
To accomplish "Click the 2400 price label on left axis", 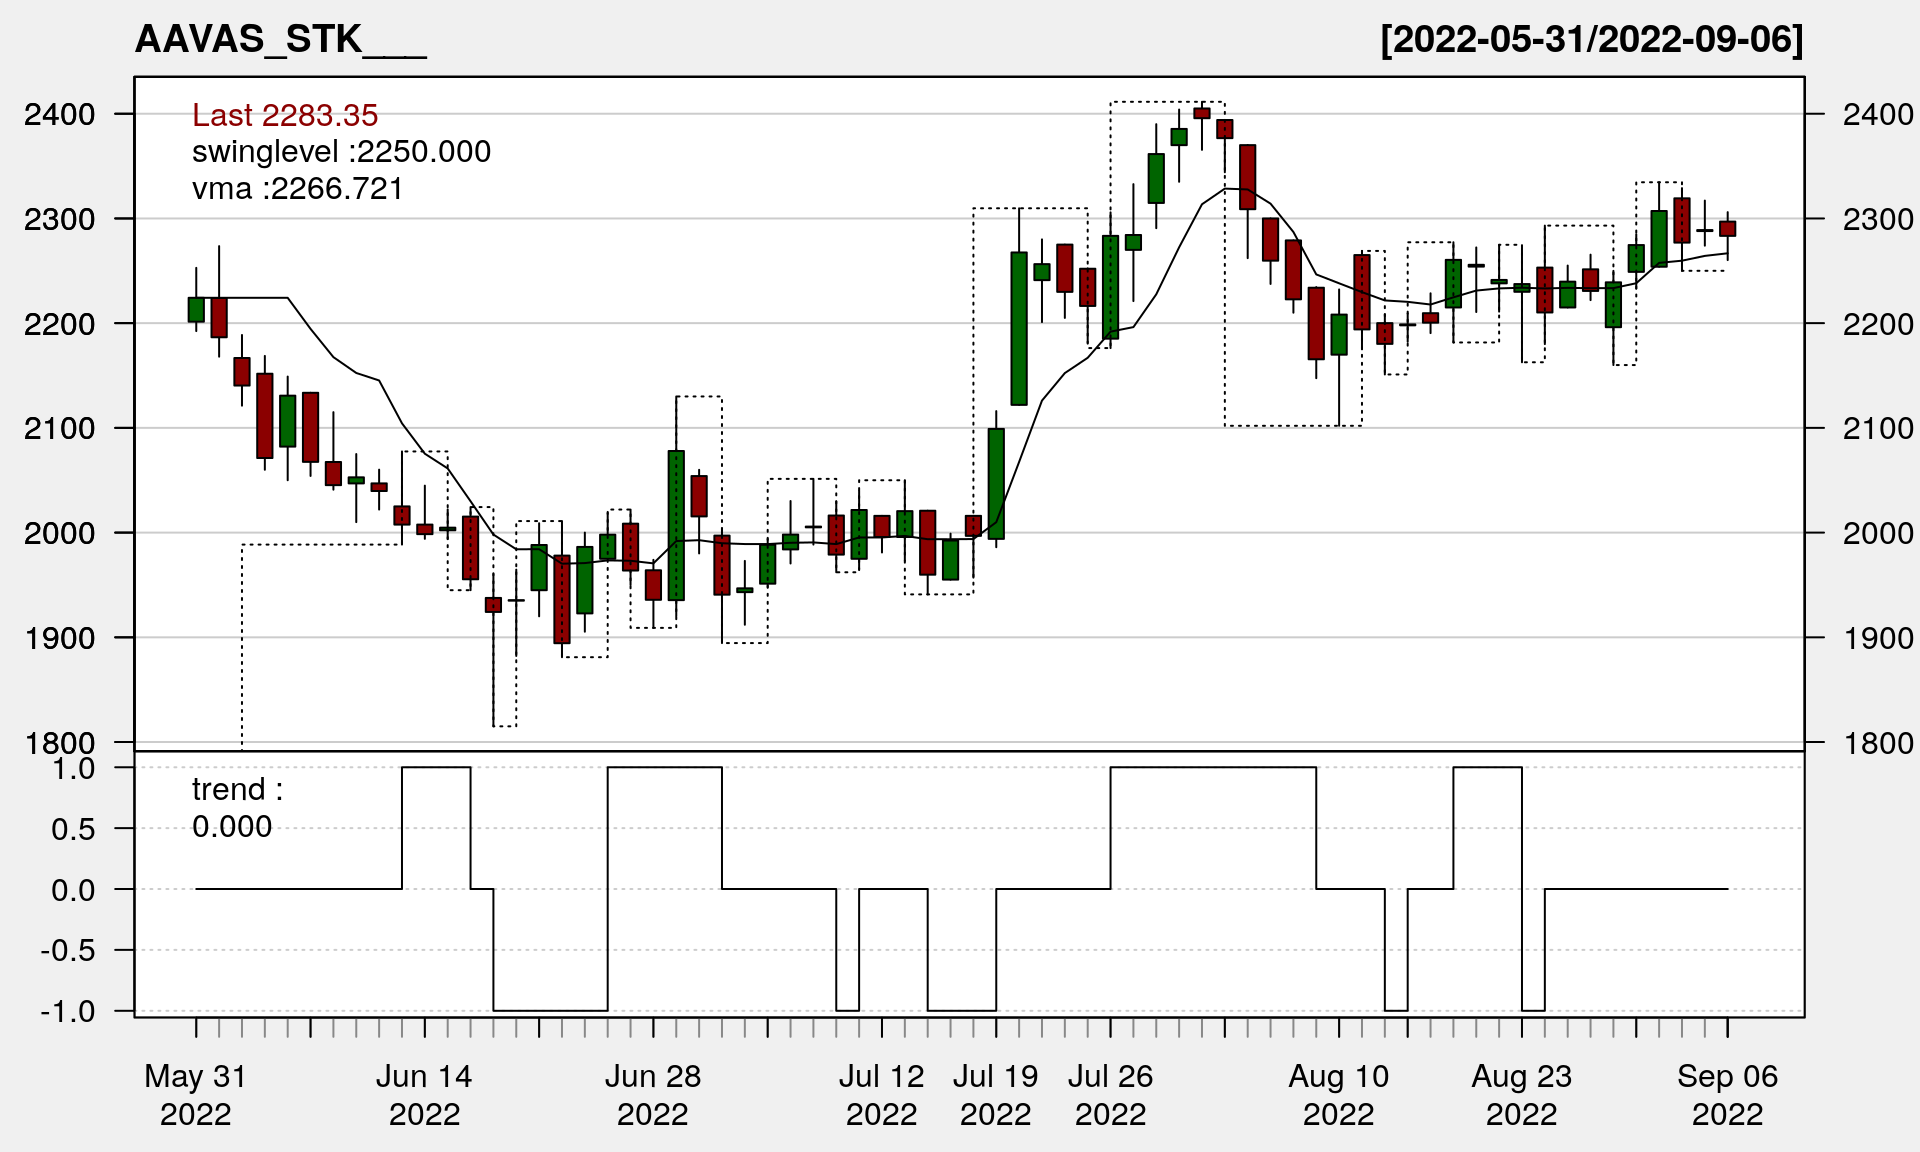I will pyautogui.click(x=60, y=114).
